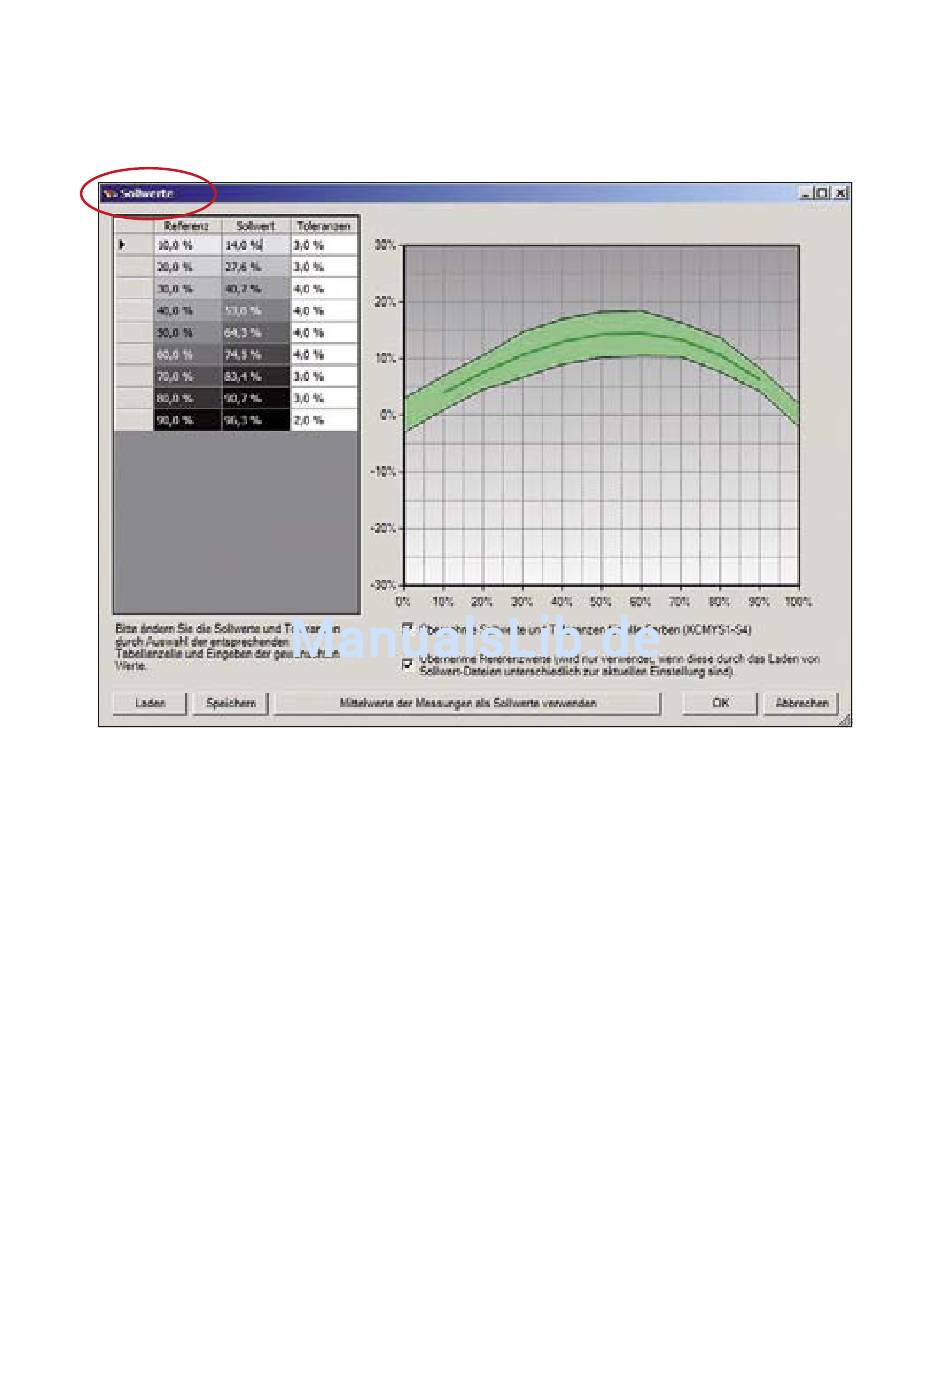
Task: Select the Sollwert column header
Action: [x=256, y=226]
